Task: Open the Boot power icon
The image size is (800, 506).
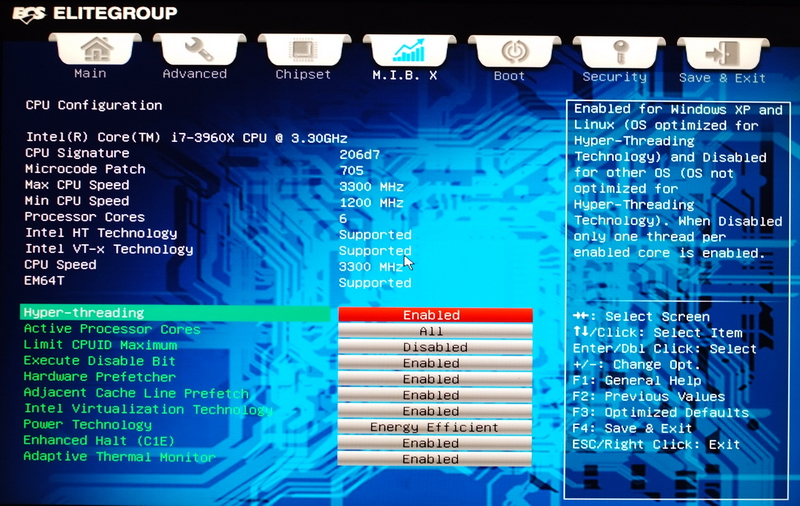Action: point(514,52)
